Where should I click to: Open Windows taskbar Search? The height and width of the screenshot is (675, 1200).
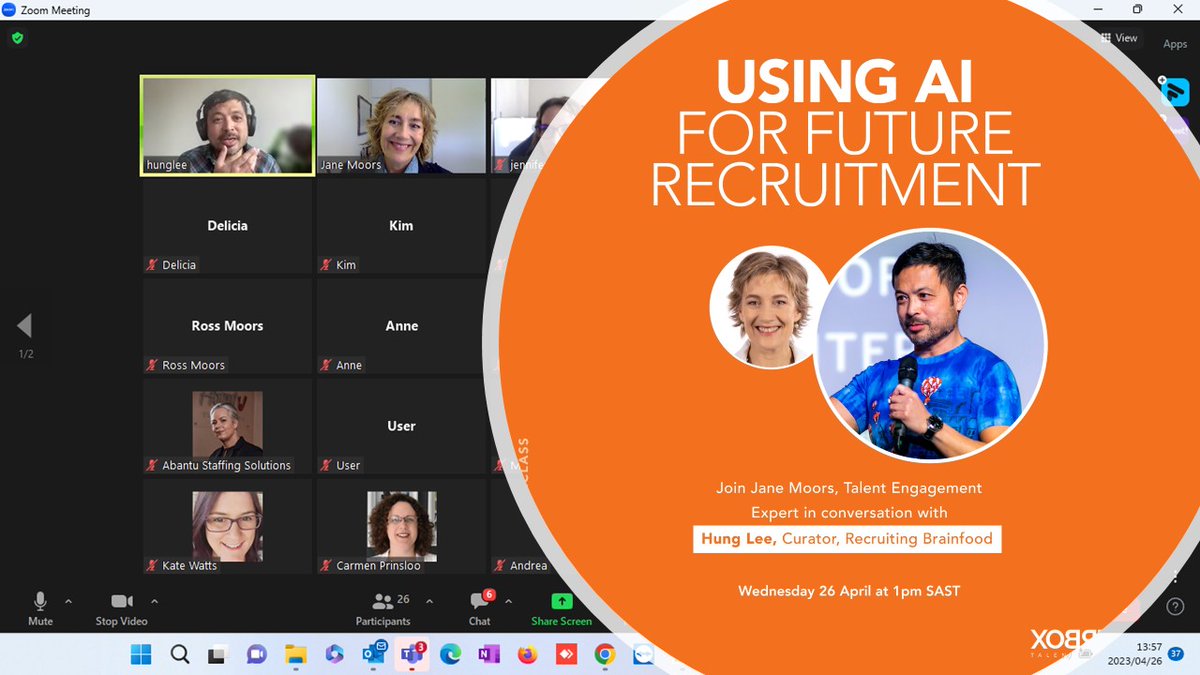[180, 654]
